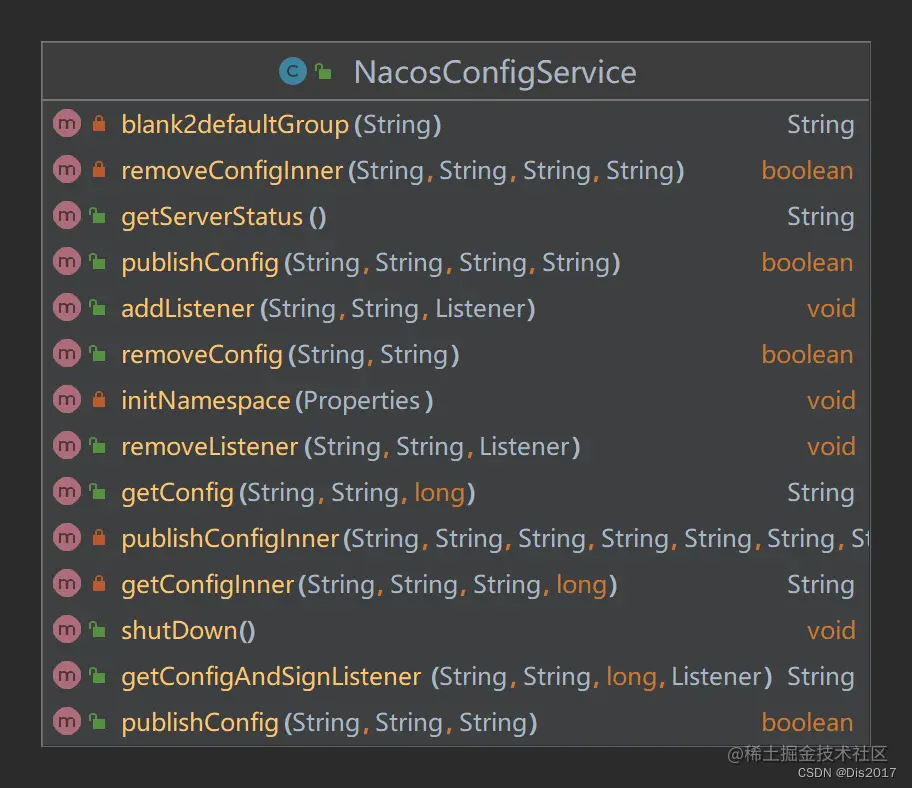The width and height of the screenshot is (912, 788).
Task: Click method icon for three-argument publishConfig
Action: coord(67,721)
